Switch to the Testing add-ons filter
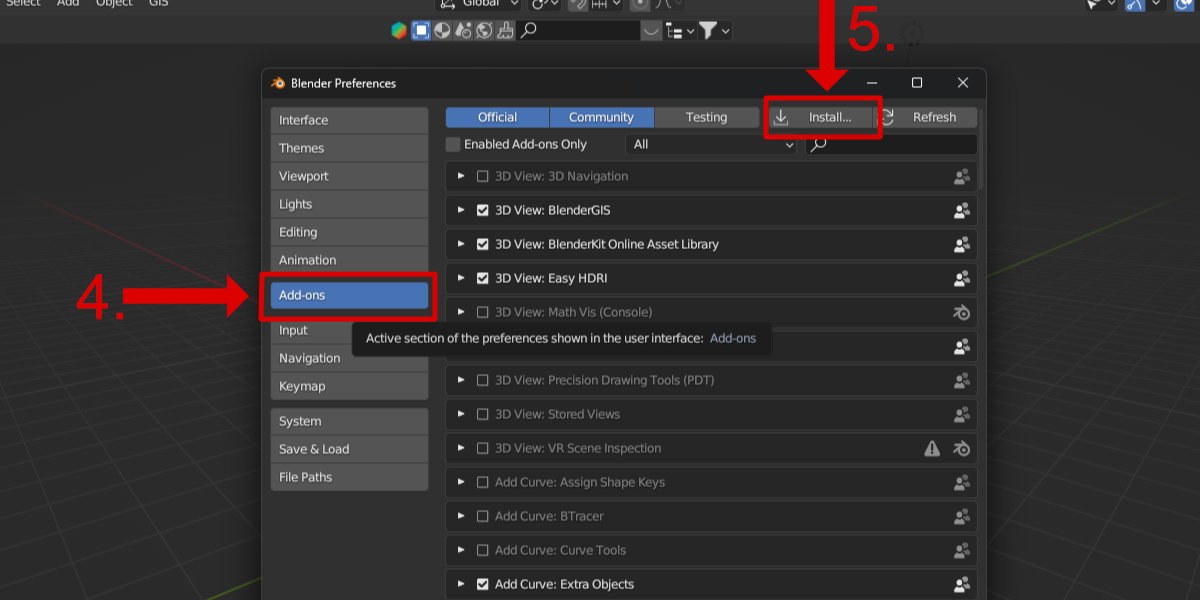 (706, 117)
